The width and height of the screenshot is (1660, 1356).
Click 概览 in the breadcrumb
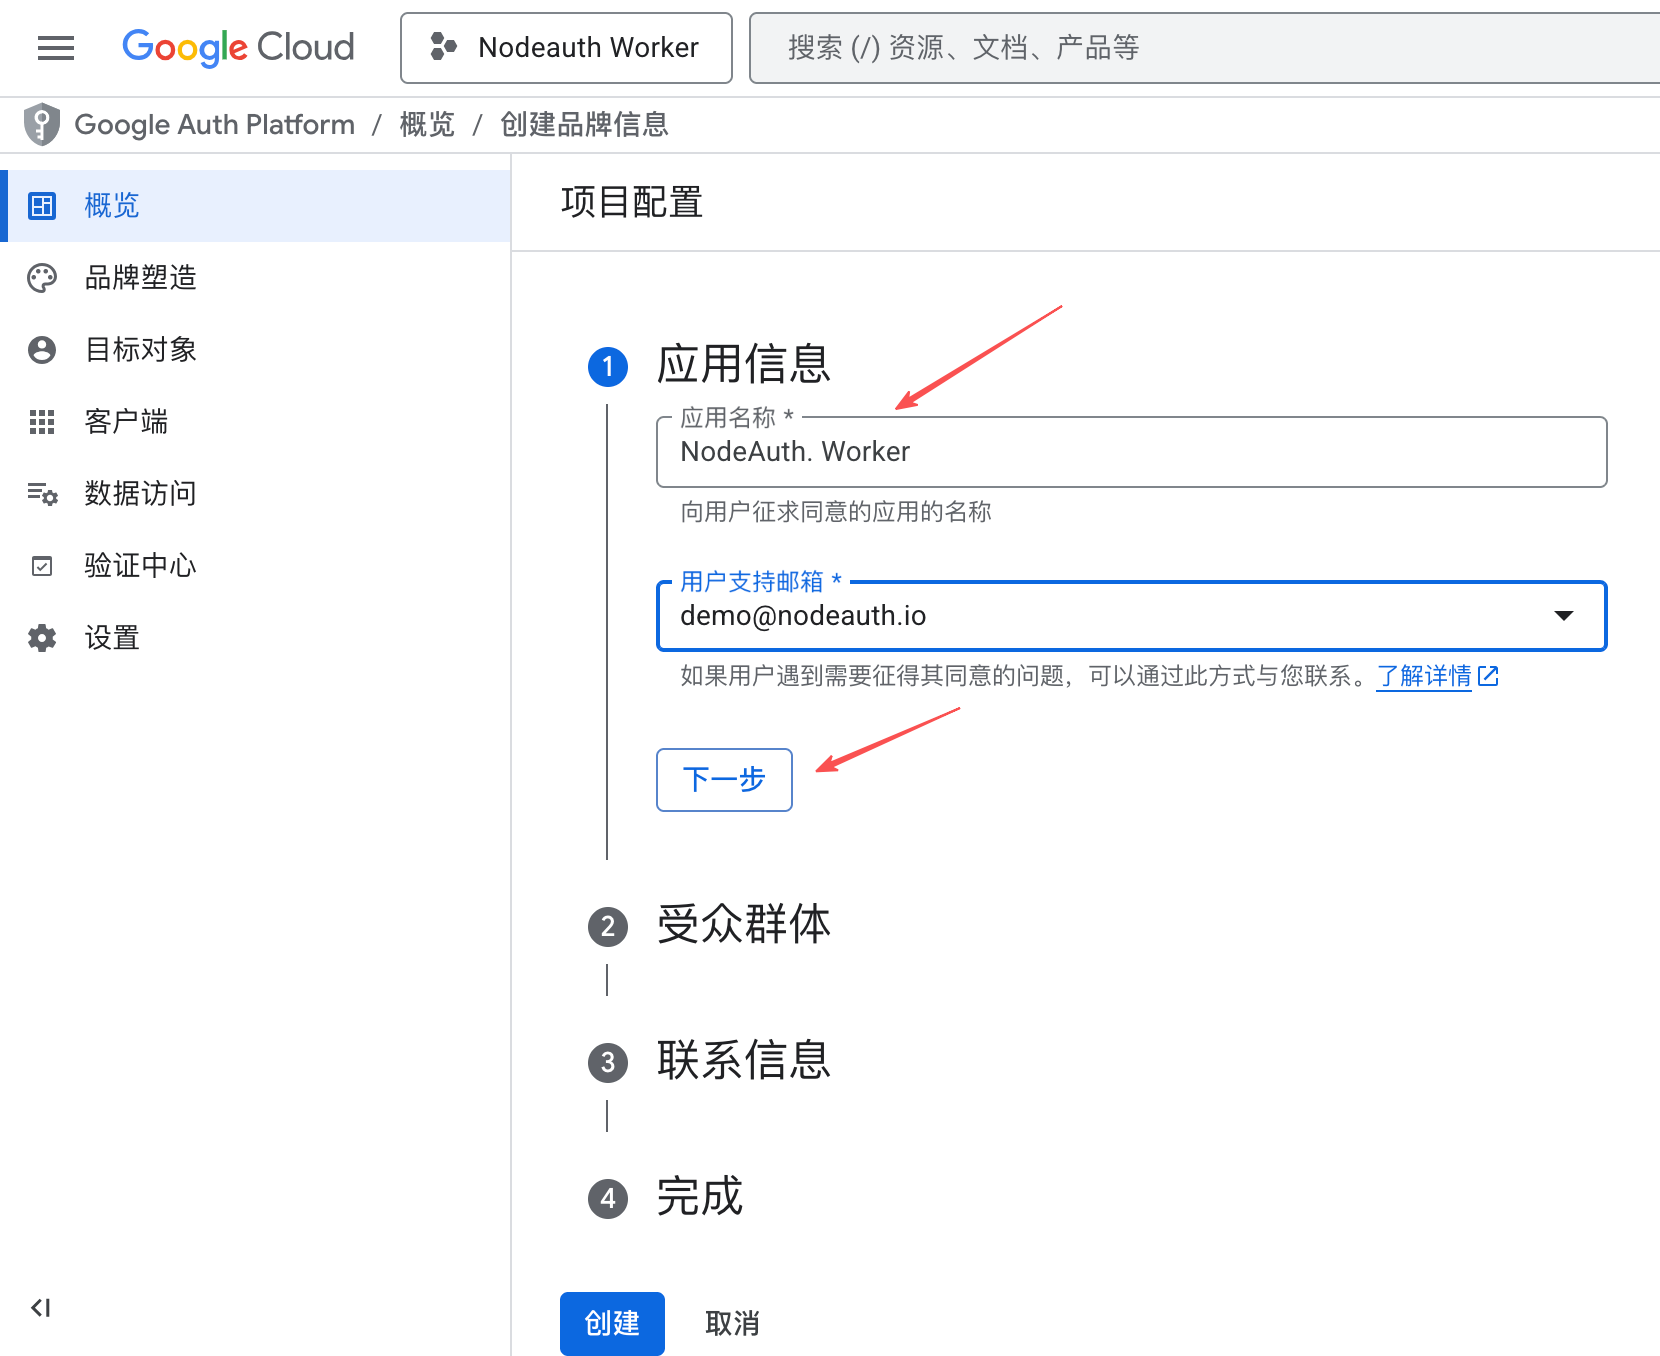click(427, 124)
